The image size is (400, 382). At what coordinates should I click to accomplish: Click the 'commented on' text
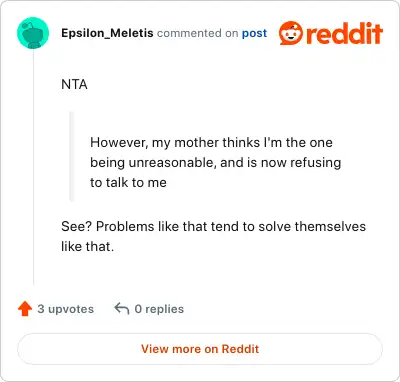197,33
